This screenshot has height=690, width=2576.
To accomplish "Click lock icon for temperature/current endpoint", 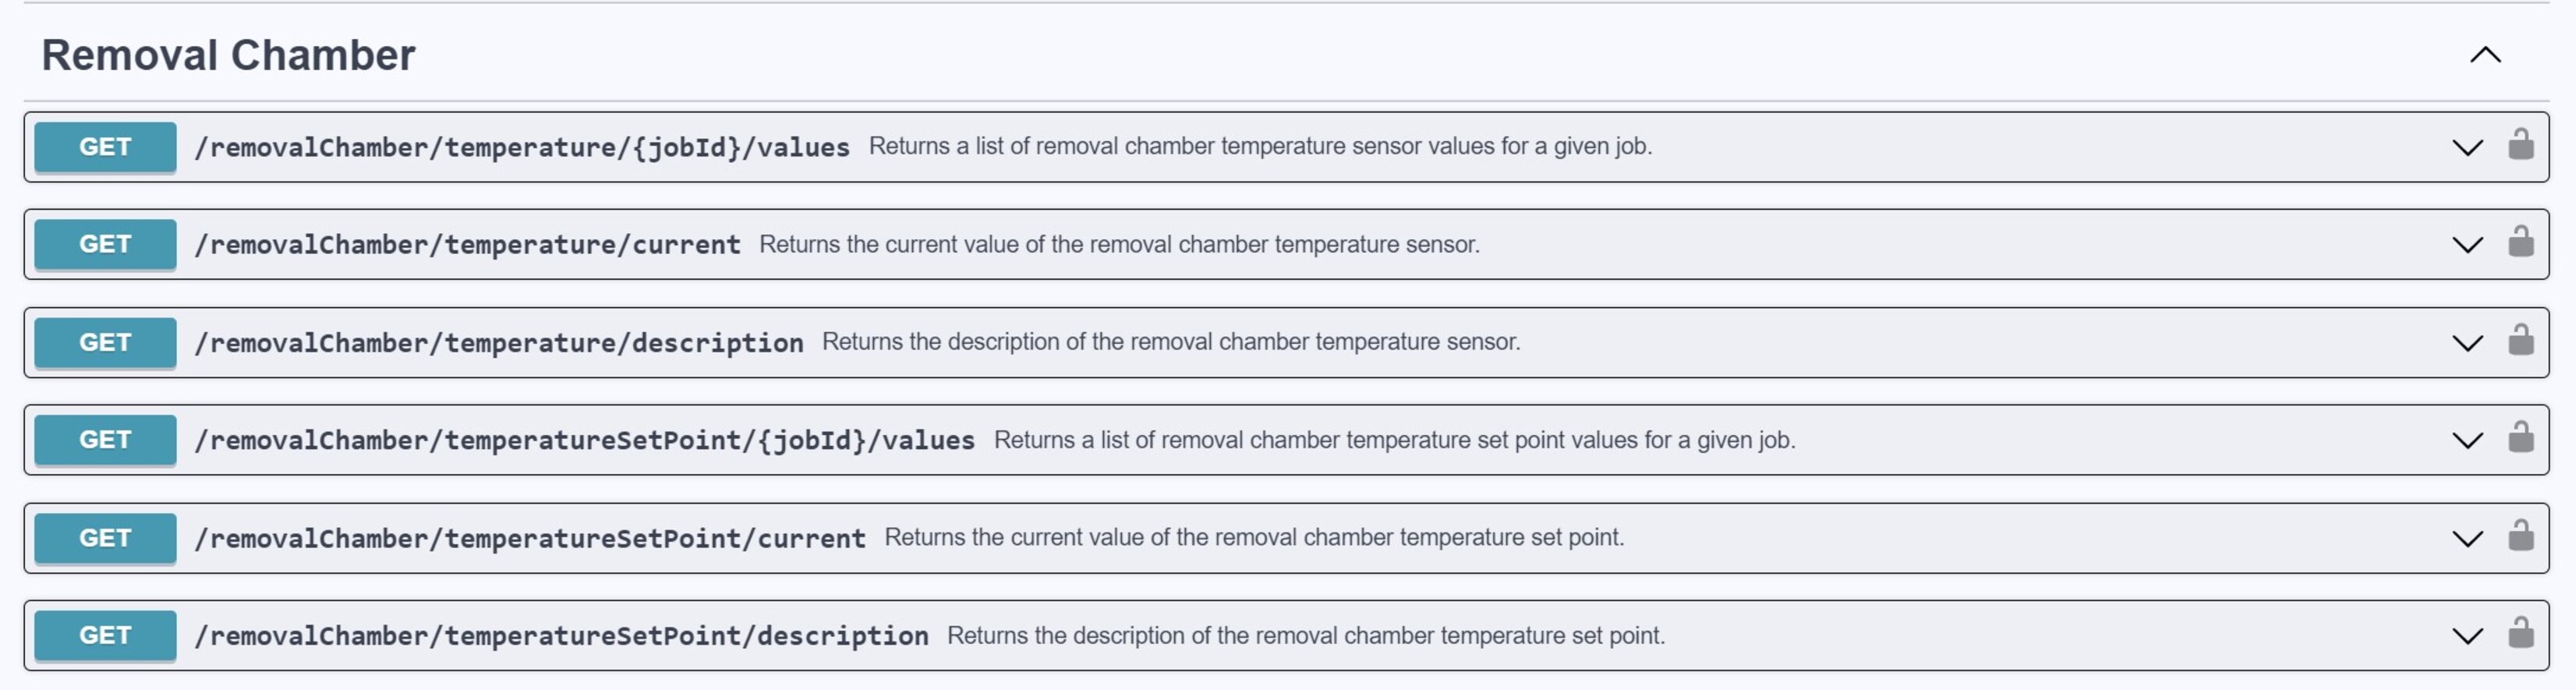I will point(2520,243).
